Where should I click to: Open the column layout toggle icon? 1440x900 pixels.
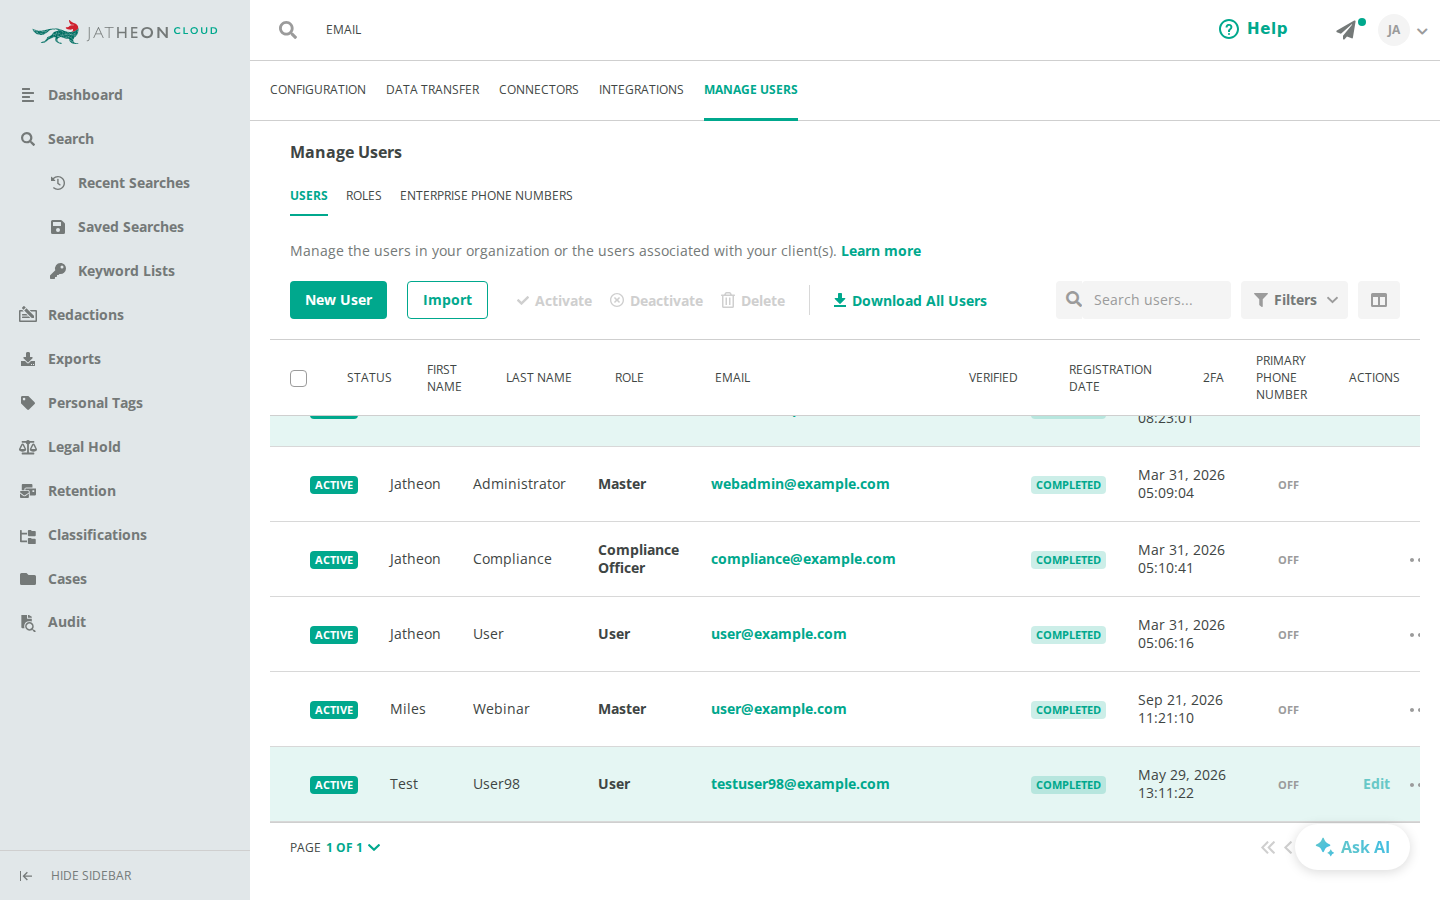(x=1379, y=300)
